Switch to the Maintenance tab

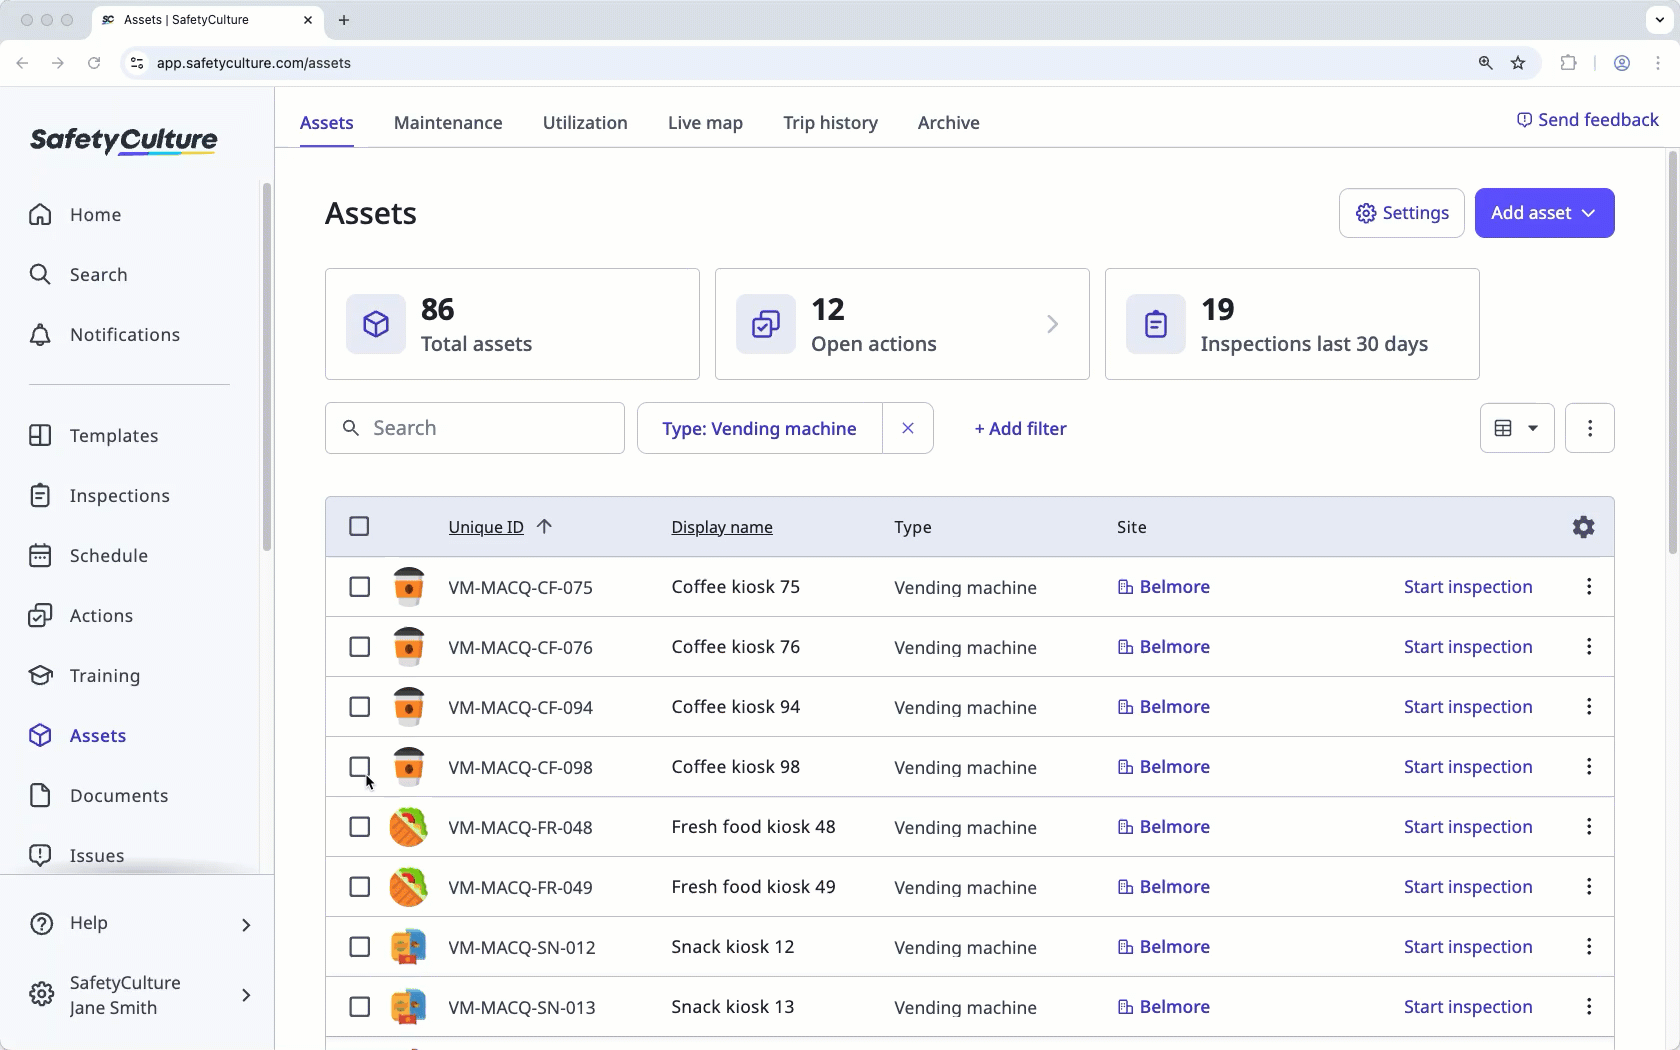click(x=448, y=123)
